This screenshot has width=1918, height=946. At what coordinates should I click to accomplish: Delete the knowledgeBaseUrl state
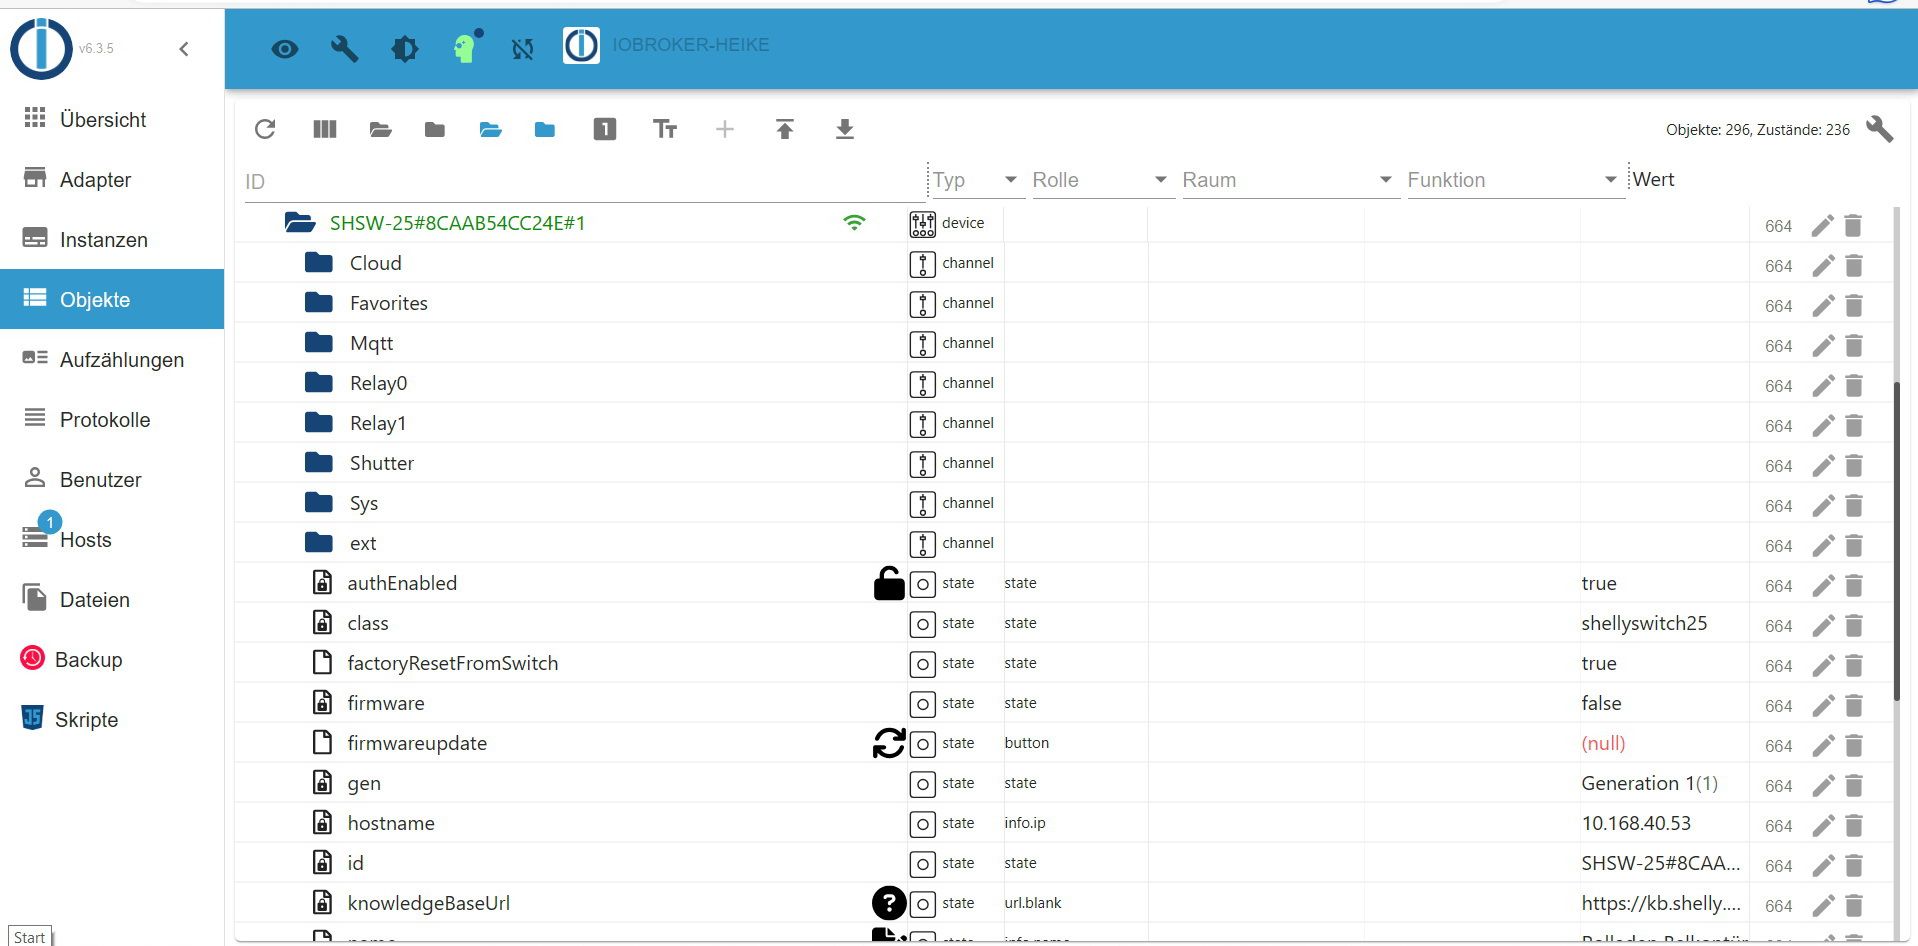[1853, 906]
